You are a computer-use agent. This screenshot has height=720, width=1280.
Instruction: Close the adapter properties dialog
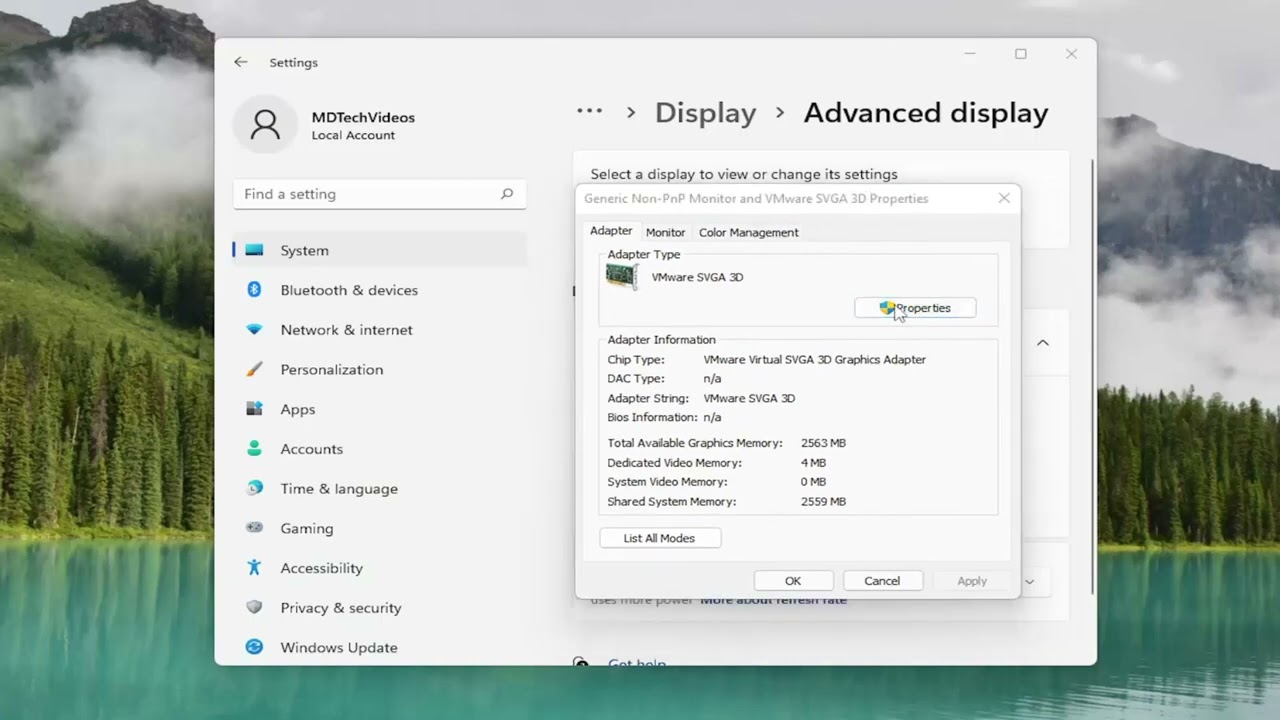point(1004,198)
